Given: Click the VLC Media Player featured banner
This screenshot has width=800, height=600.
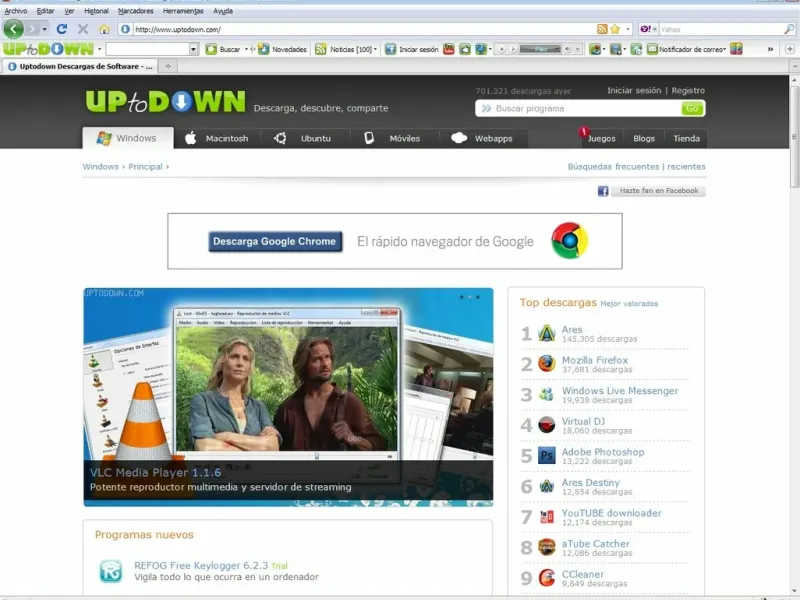Looking at the screenshot, I should pyautogui.click(x=288, y=397).
